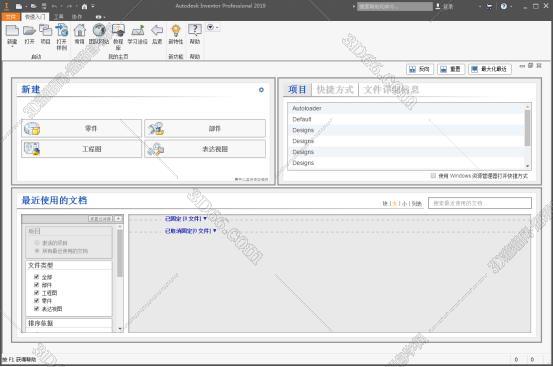Open dropdown arrow under New ribbon button

12,47
